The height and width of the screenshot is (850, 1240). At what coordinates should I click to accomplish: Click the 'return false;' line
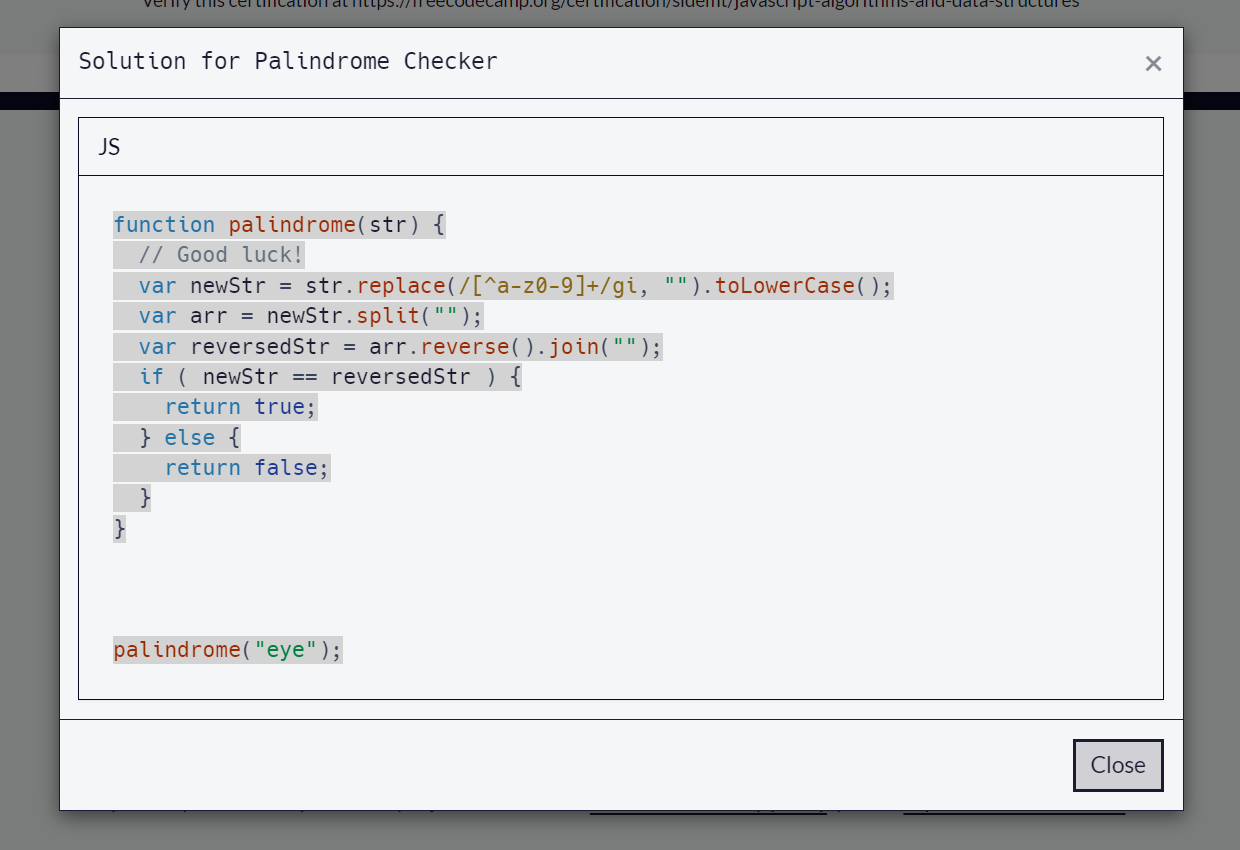coord(247,468)
